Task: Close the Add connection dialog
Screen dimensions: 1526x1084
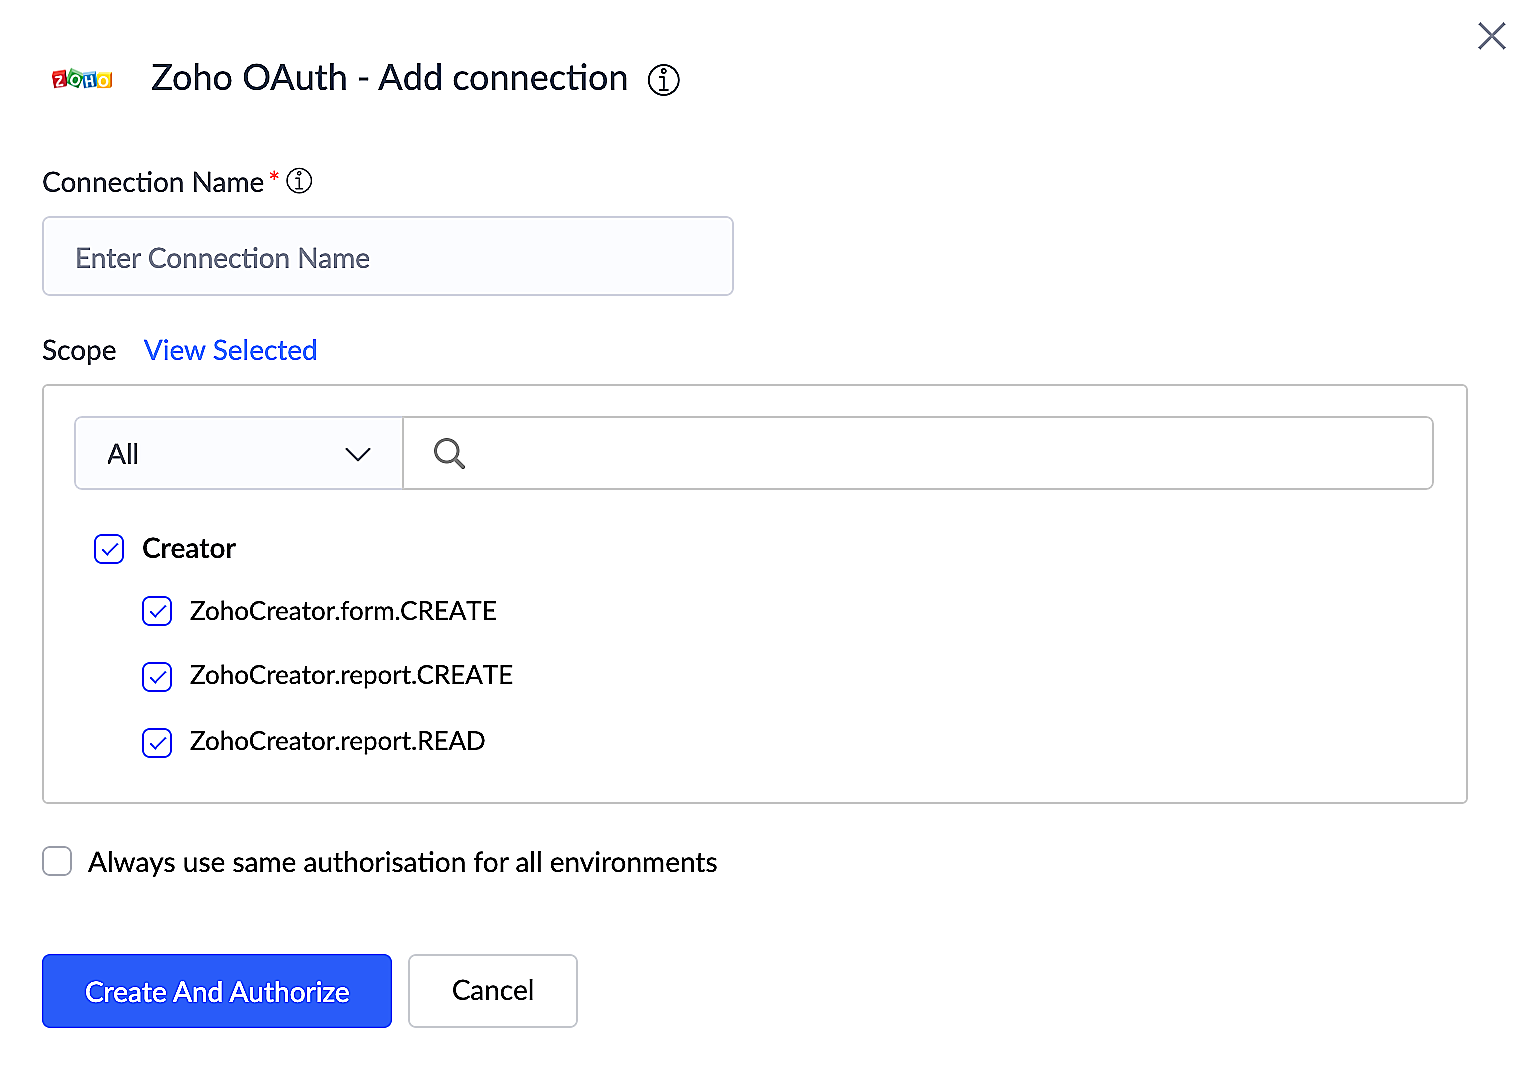Action: pos(1491,36)
